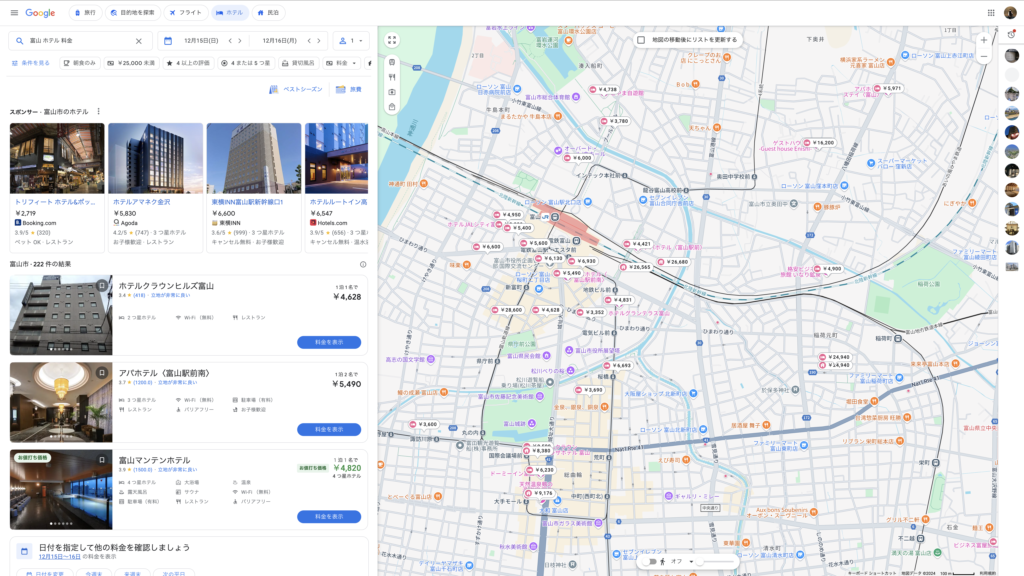Zoom in on the map
This screenshot has height=576, width=1024.
(983, 40)
